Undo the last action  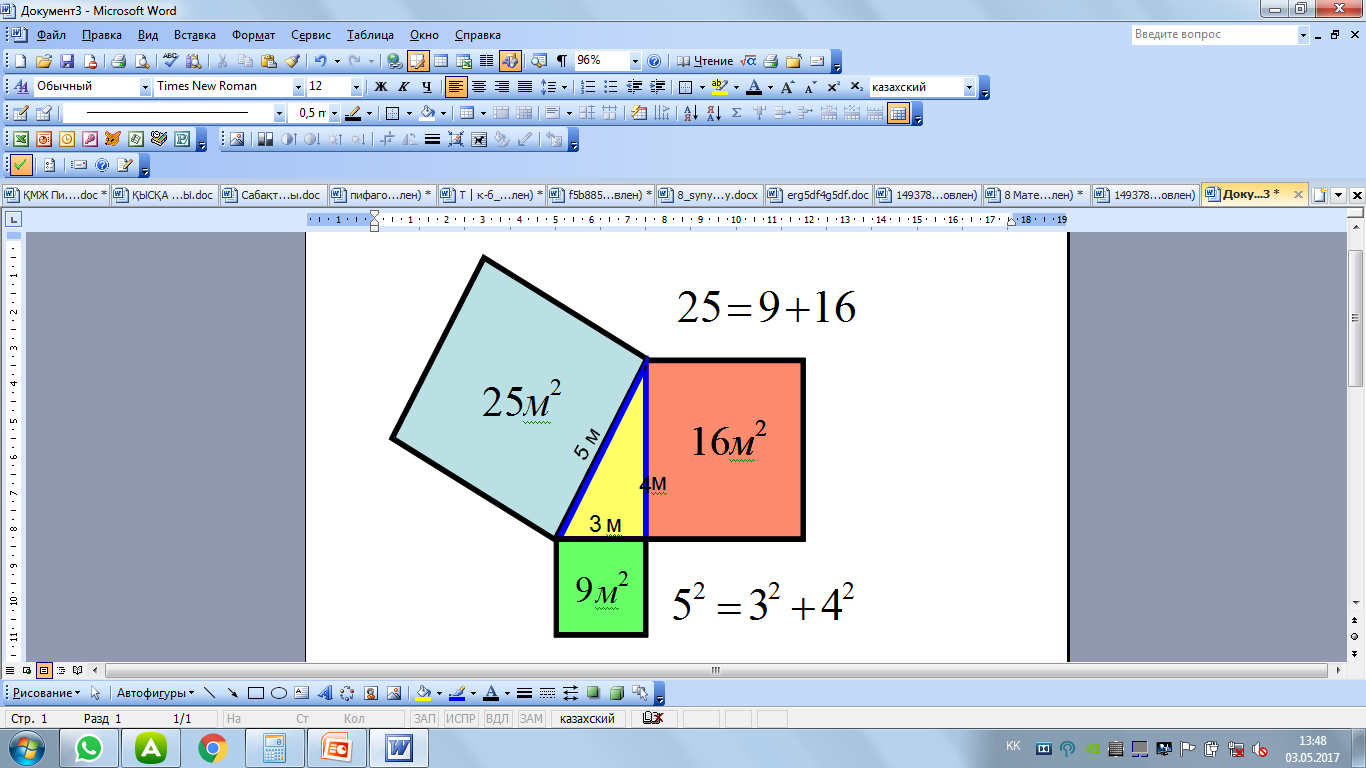coord(320,61)
